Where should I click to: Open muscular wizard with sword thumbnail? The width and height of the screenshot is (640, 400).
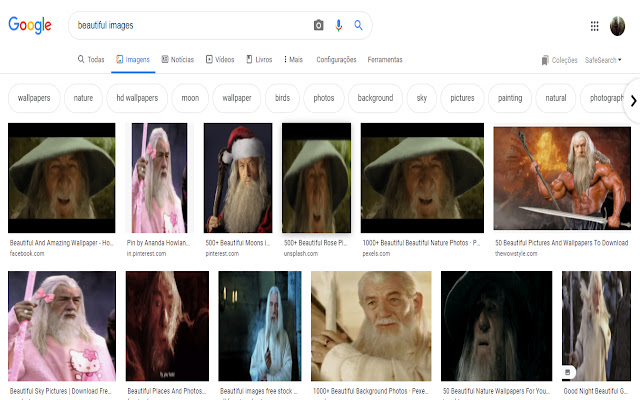[562, 178]
